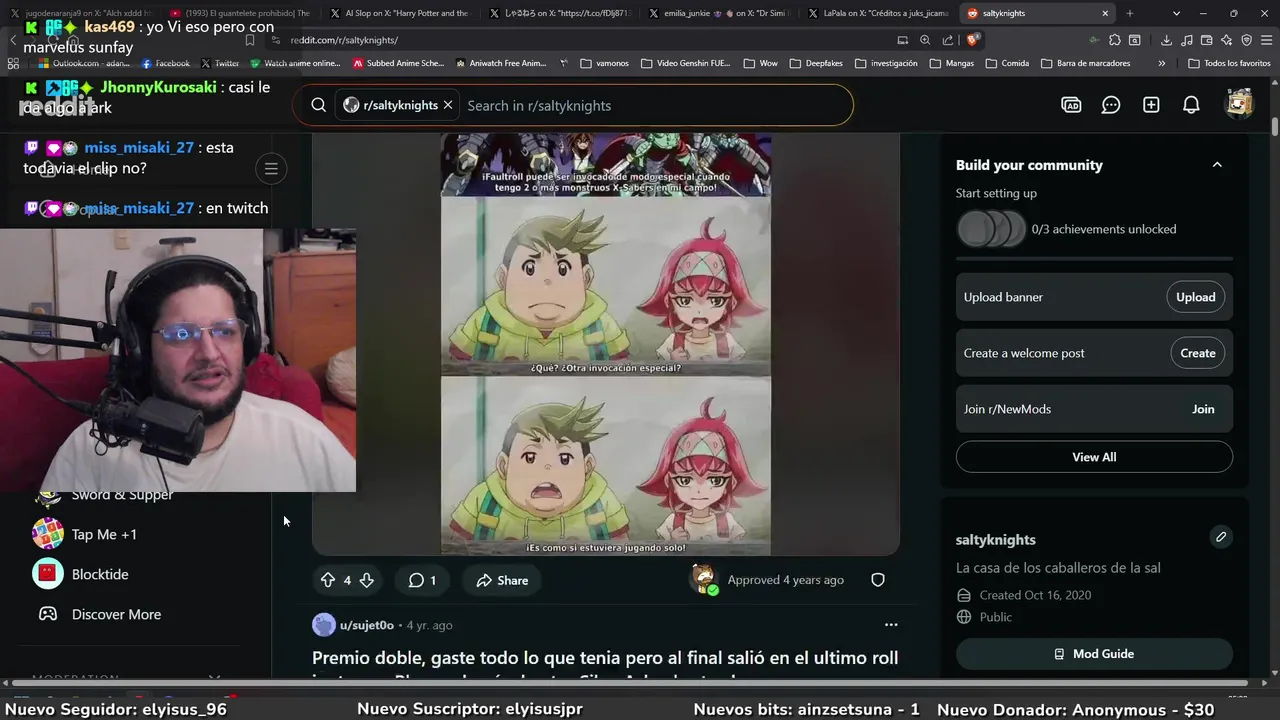Open Wow bookmarks folder
1280x720 pixels.
point(760,63)
